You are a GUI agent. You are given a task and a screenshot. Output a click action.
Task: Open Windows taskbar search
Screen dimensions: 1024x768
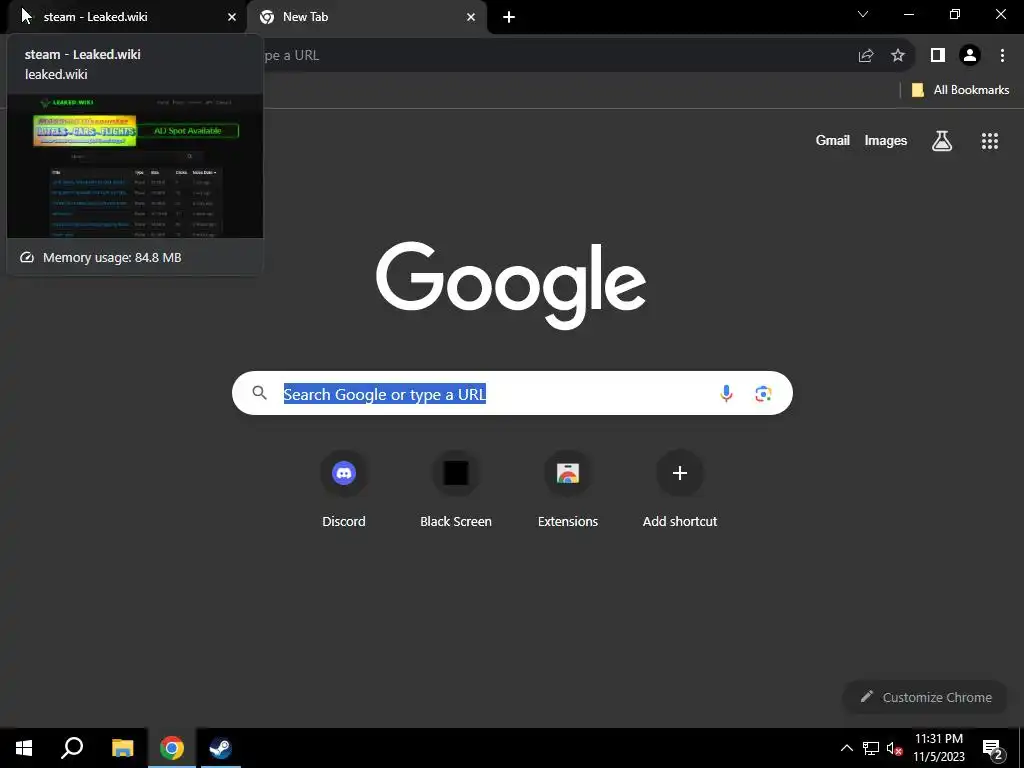coord(72,748)
